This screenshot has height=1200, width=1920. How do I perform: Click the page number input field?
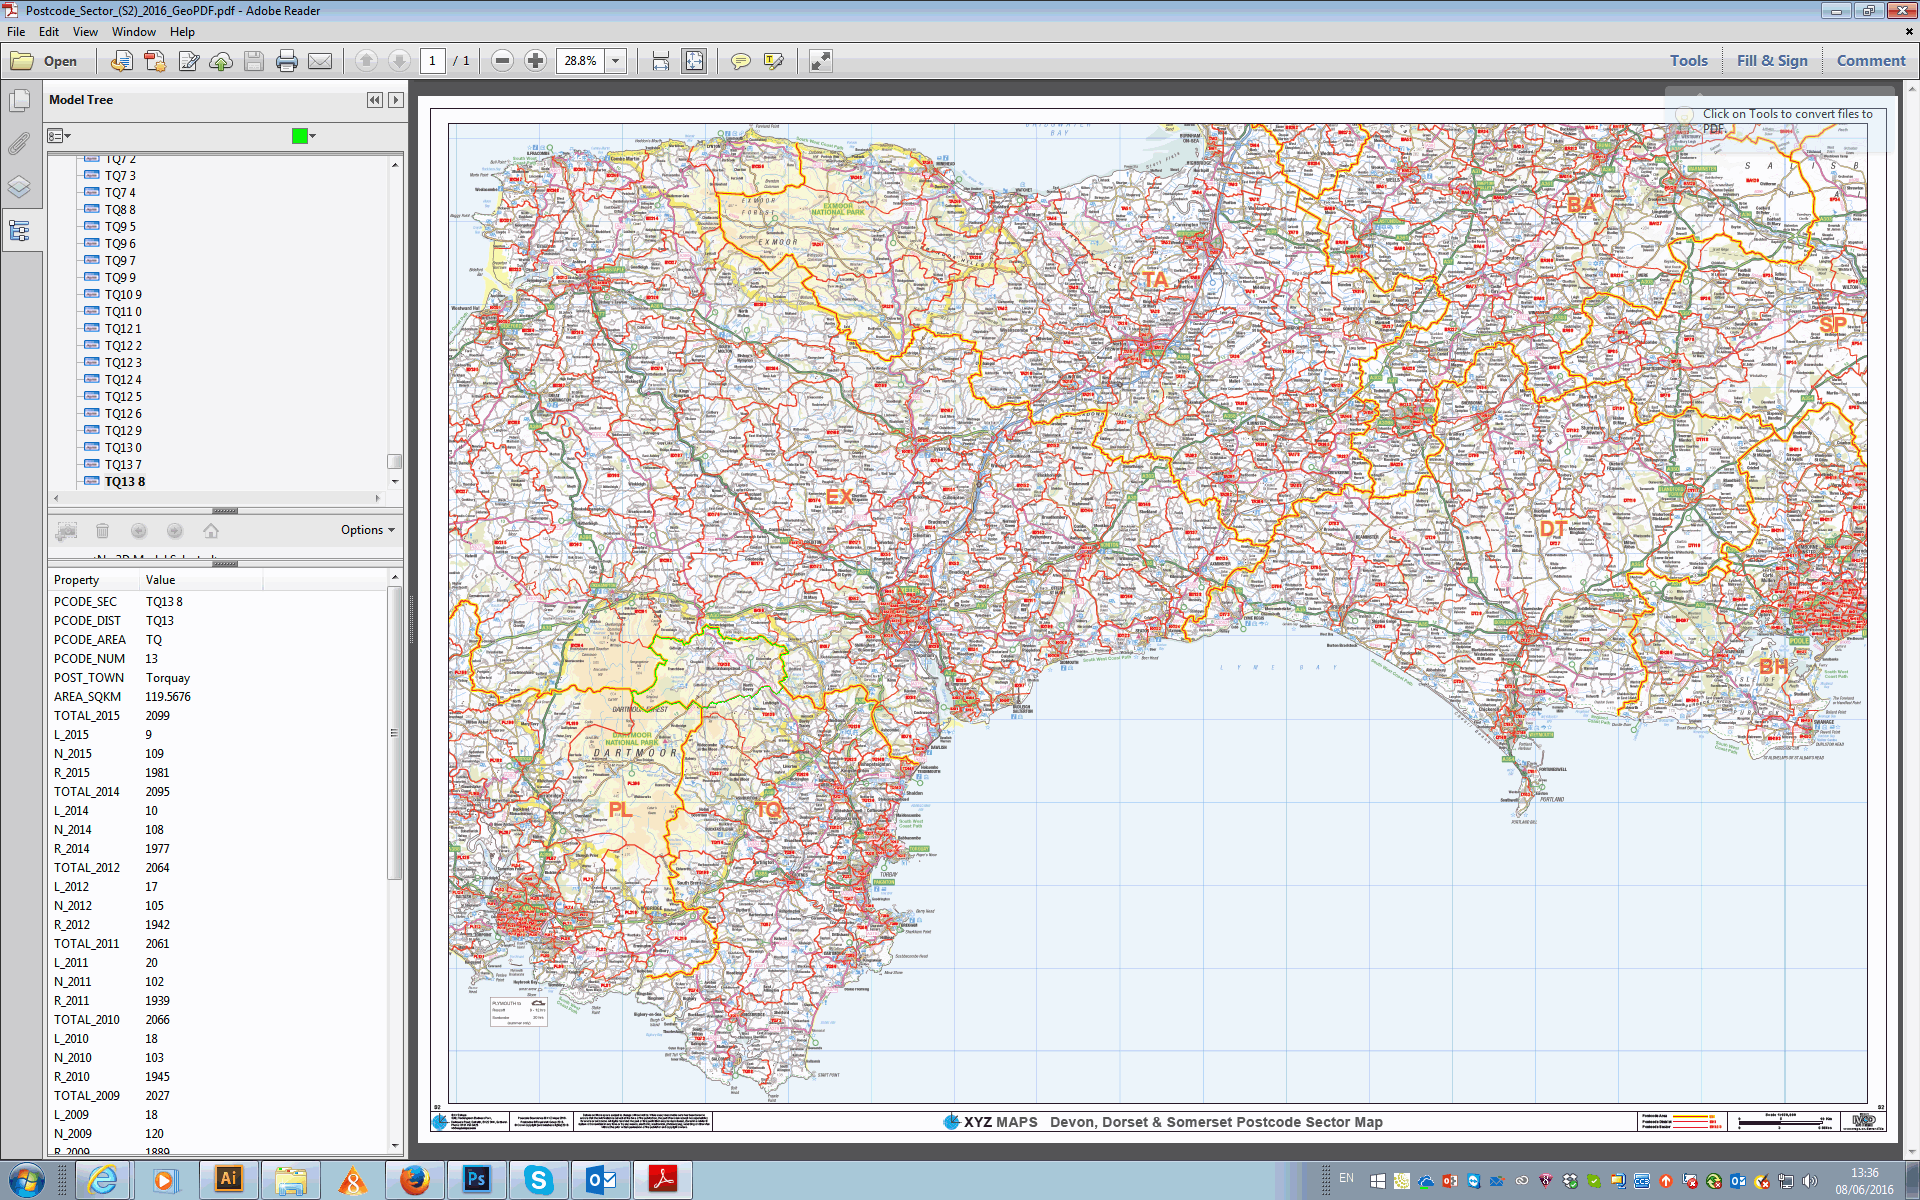coord(432,61)
